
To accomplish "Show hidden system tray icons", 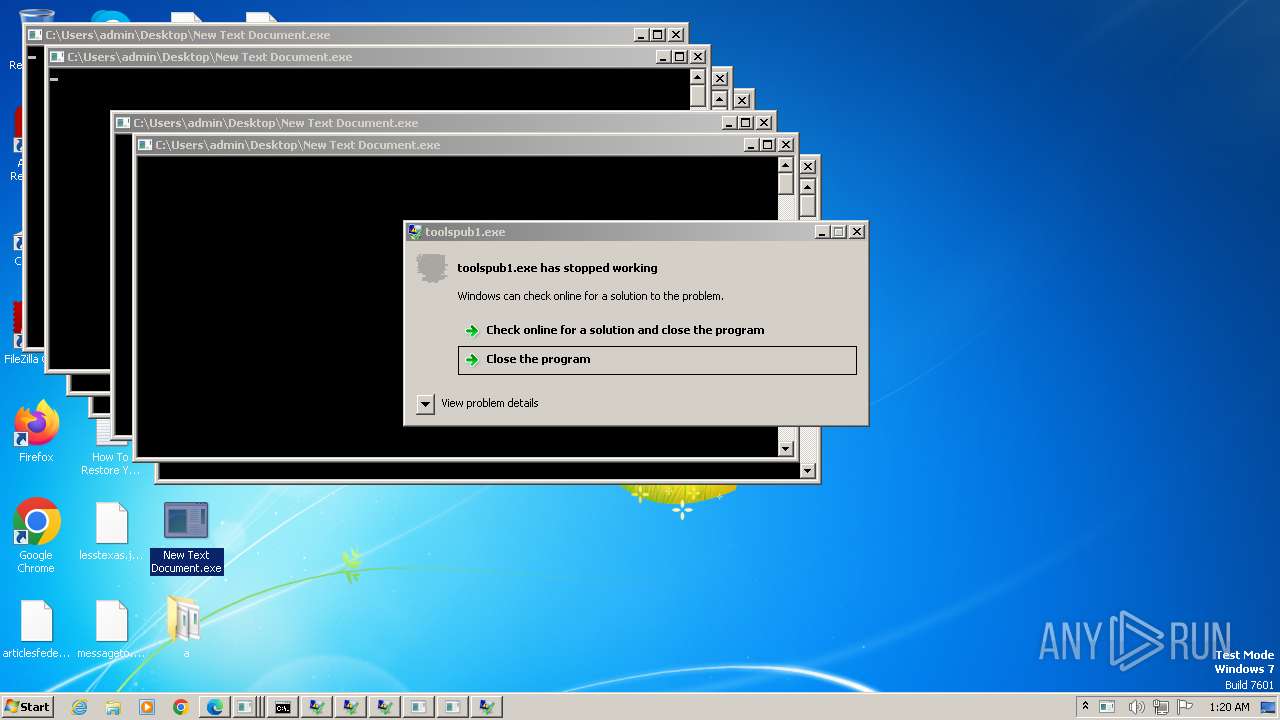I will [x=1085, y=706].
